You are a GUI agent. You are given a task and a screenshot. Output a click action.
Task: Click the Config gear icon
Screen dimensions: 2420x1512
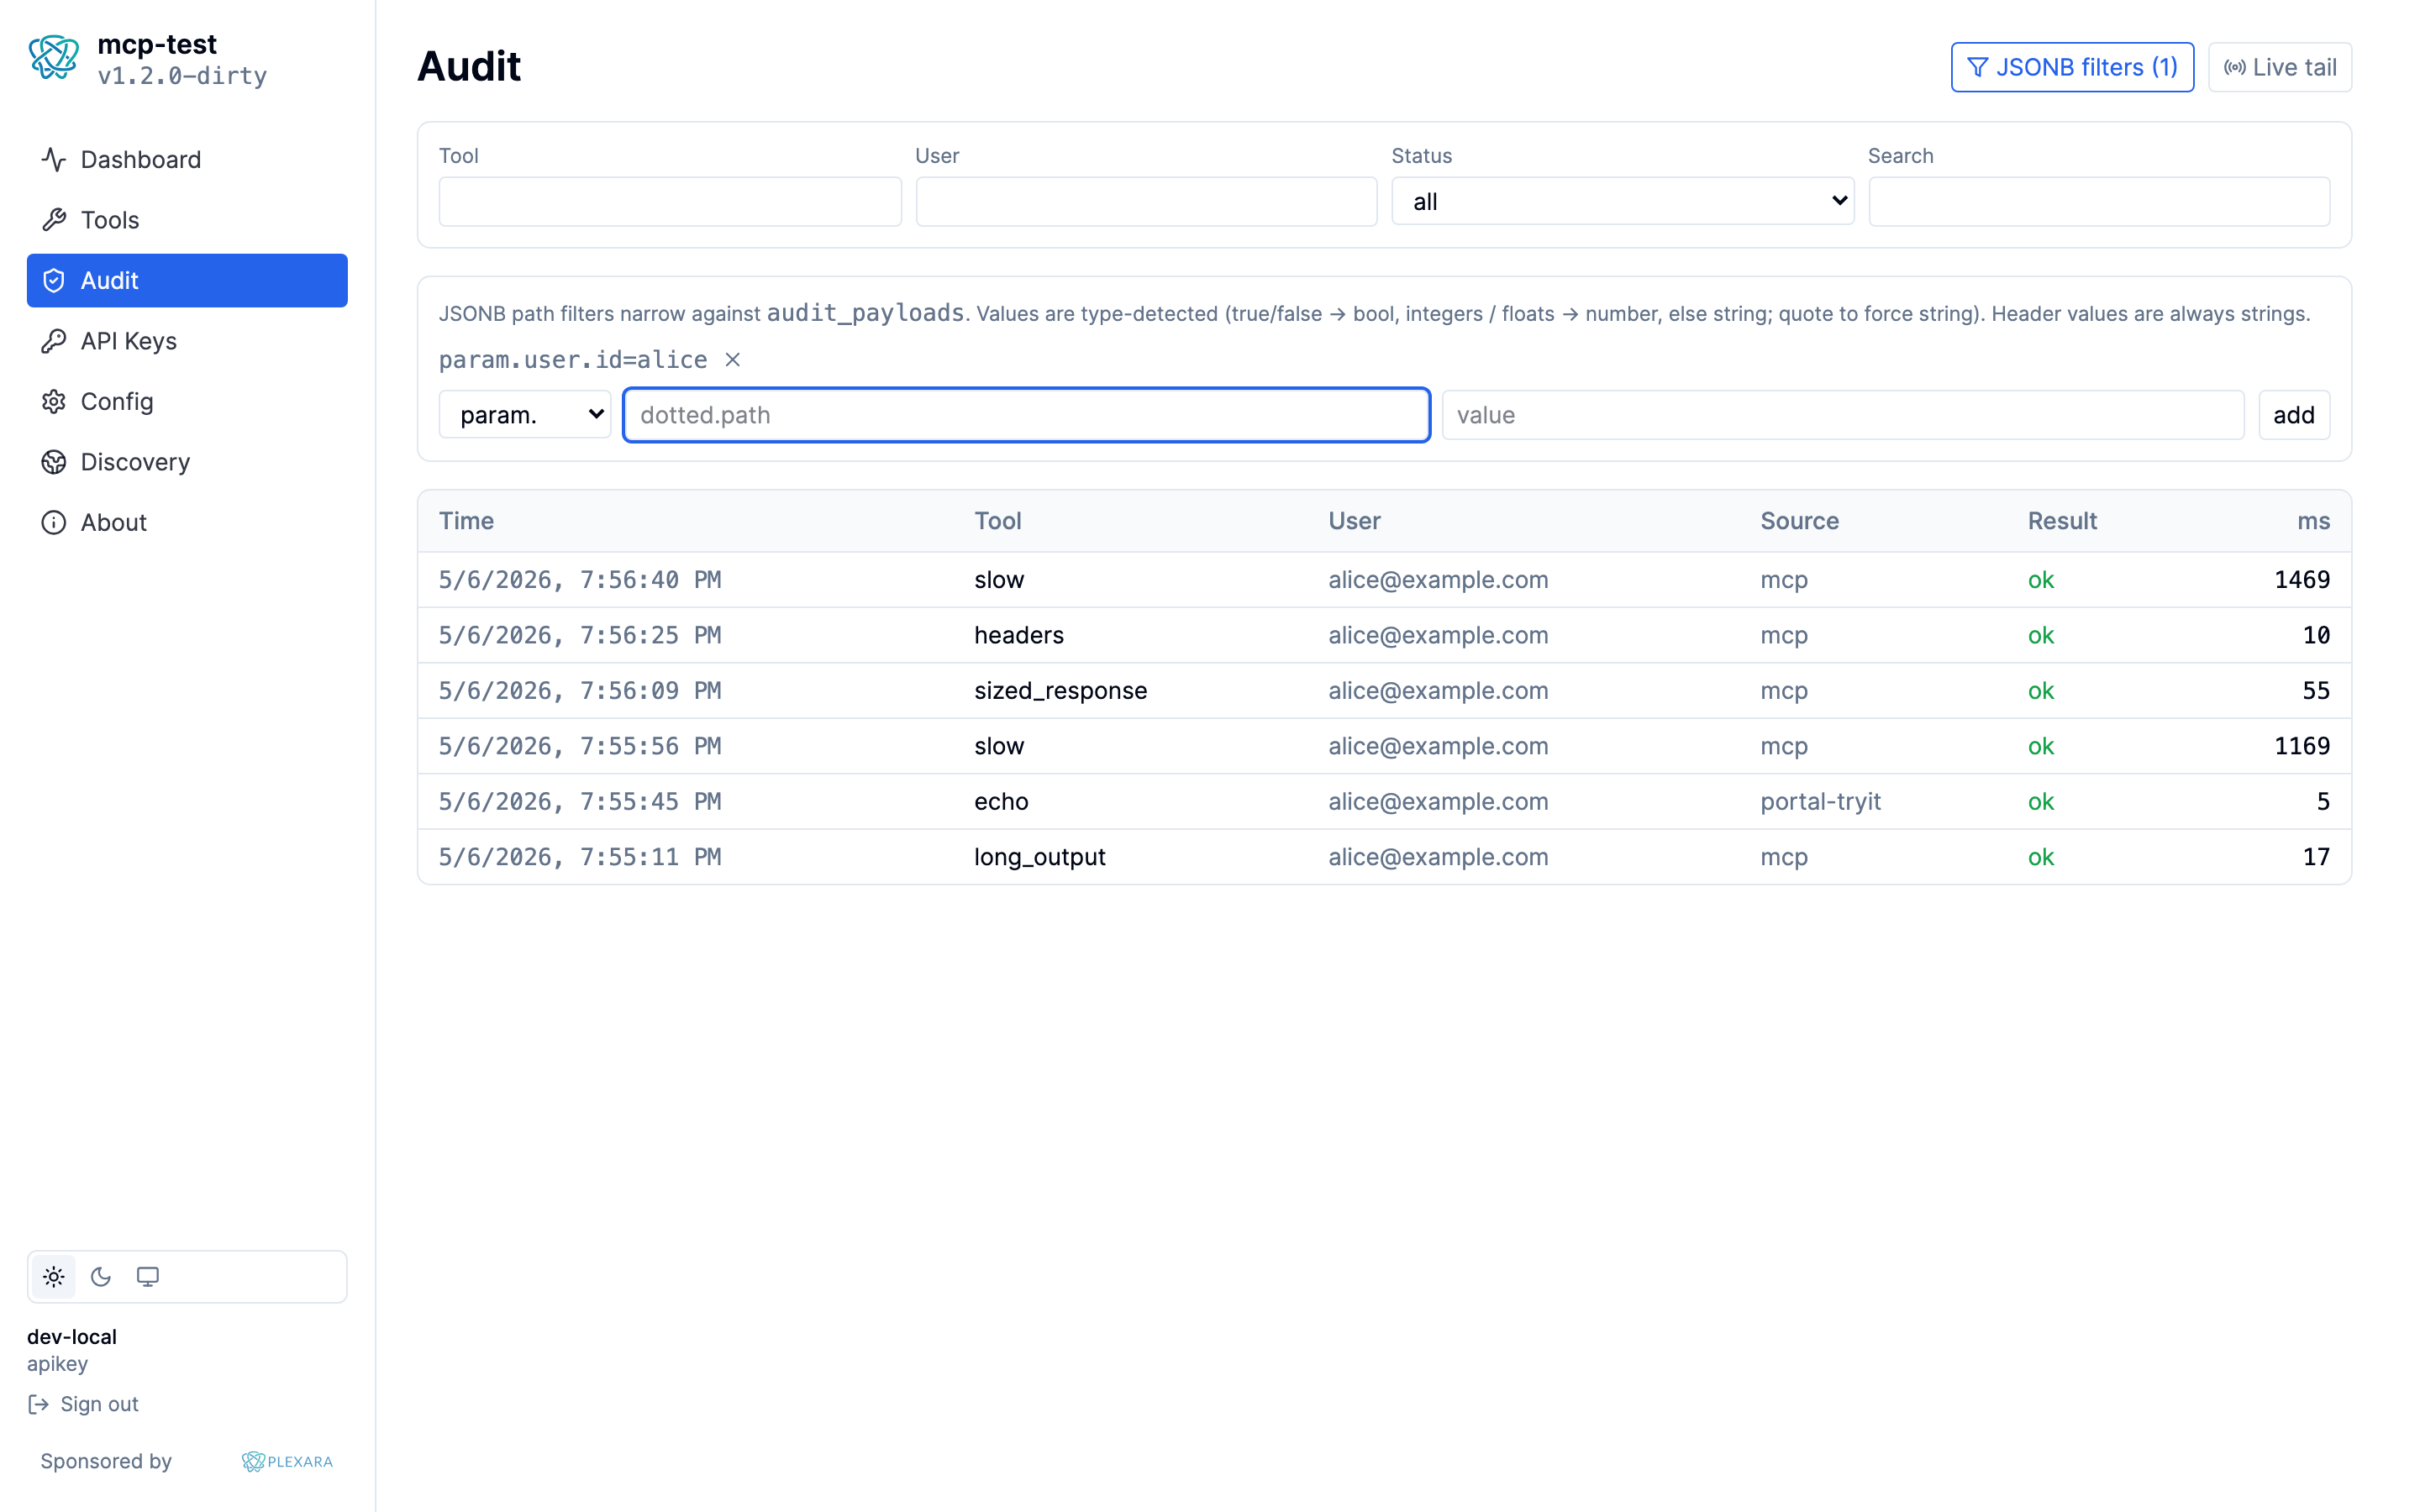[54, 401]
